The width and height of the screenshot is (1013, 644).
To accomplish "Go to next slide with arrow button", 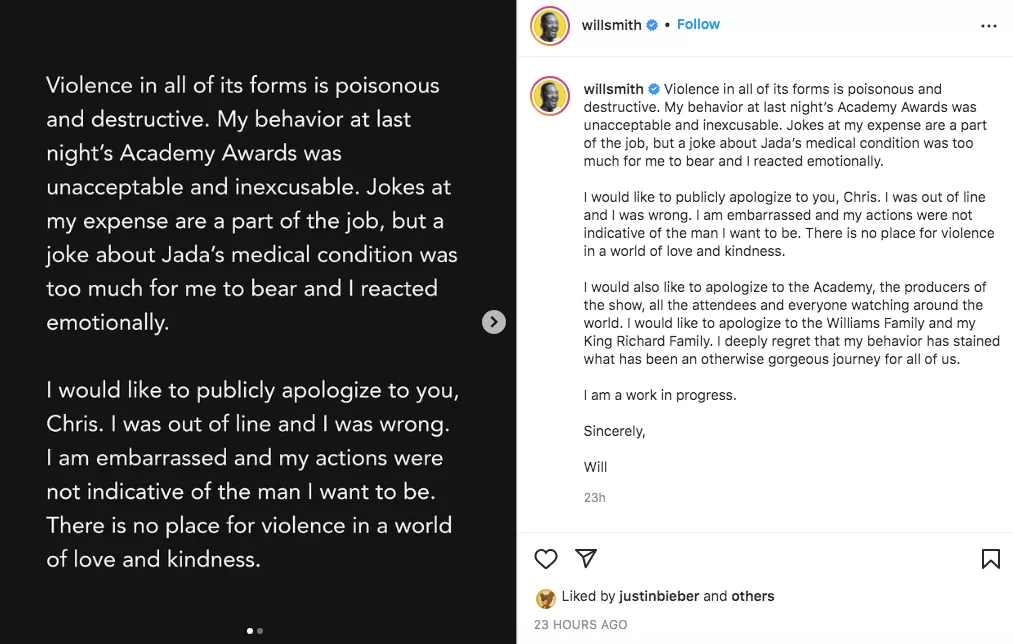I will click(x=494, y=322).
